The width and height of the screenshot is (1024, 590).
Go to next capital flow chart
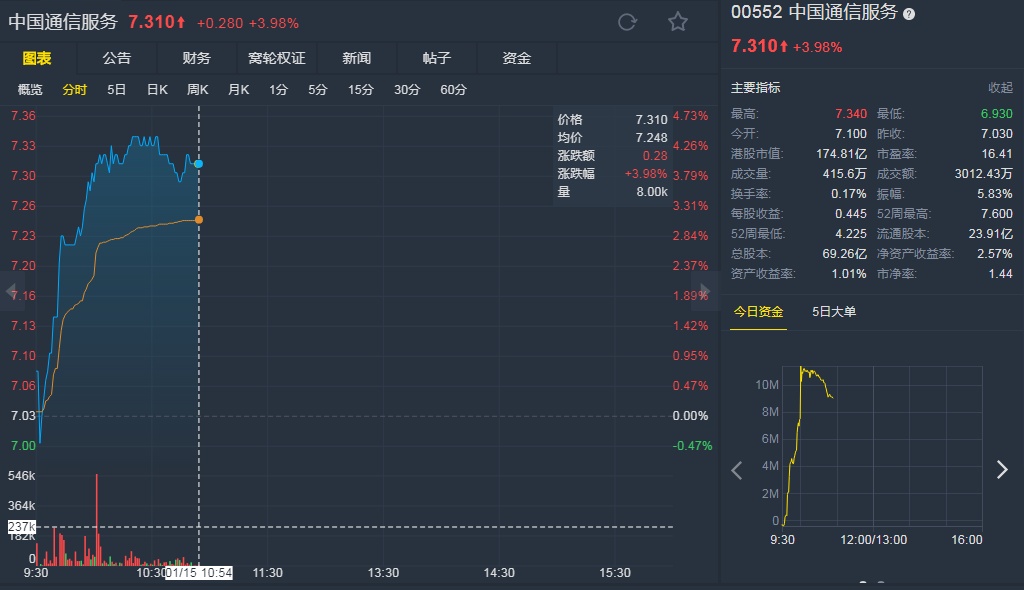(1002, 470)
